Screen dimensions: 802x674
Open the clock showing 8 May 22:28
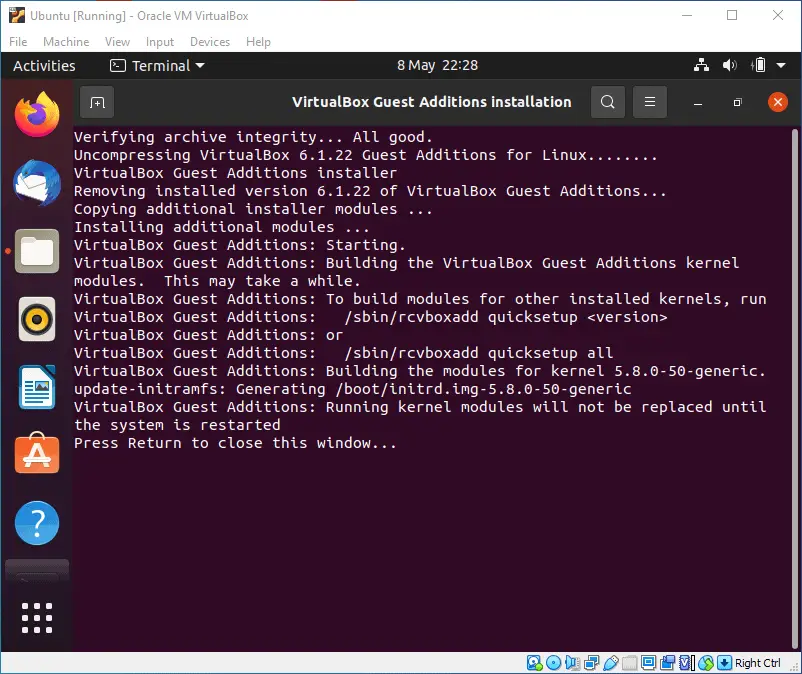pyautogui.click(x=437, y=65)
